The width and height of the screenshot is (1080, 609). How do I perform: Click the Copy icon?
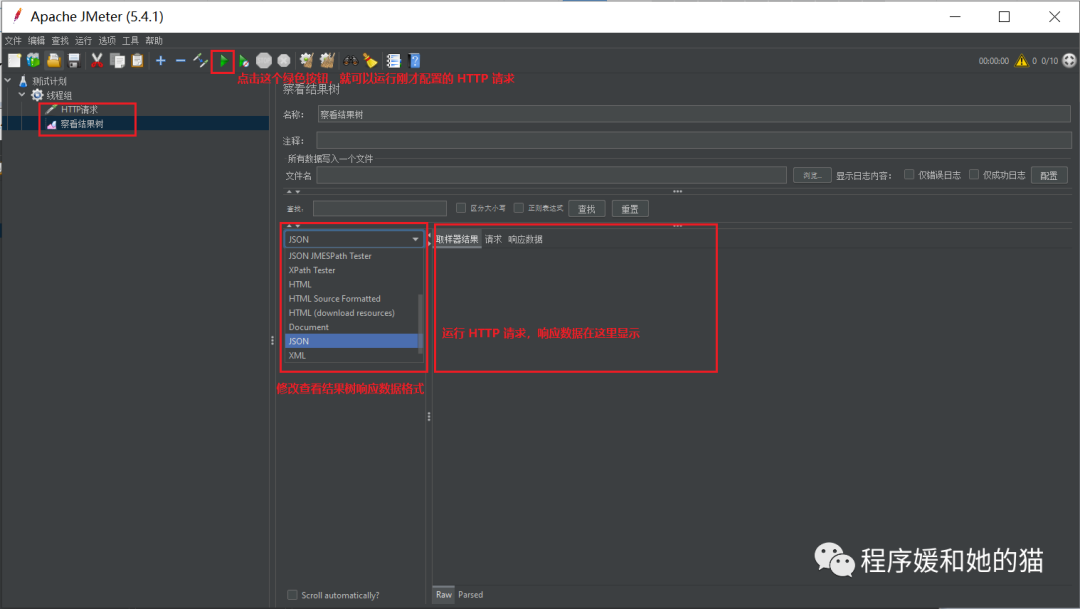[118, 61]
